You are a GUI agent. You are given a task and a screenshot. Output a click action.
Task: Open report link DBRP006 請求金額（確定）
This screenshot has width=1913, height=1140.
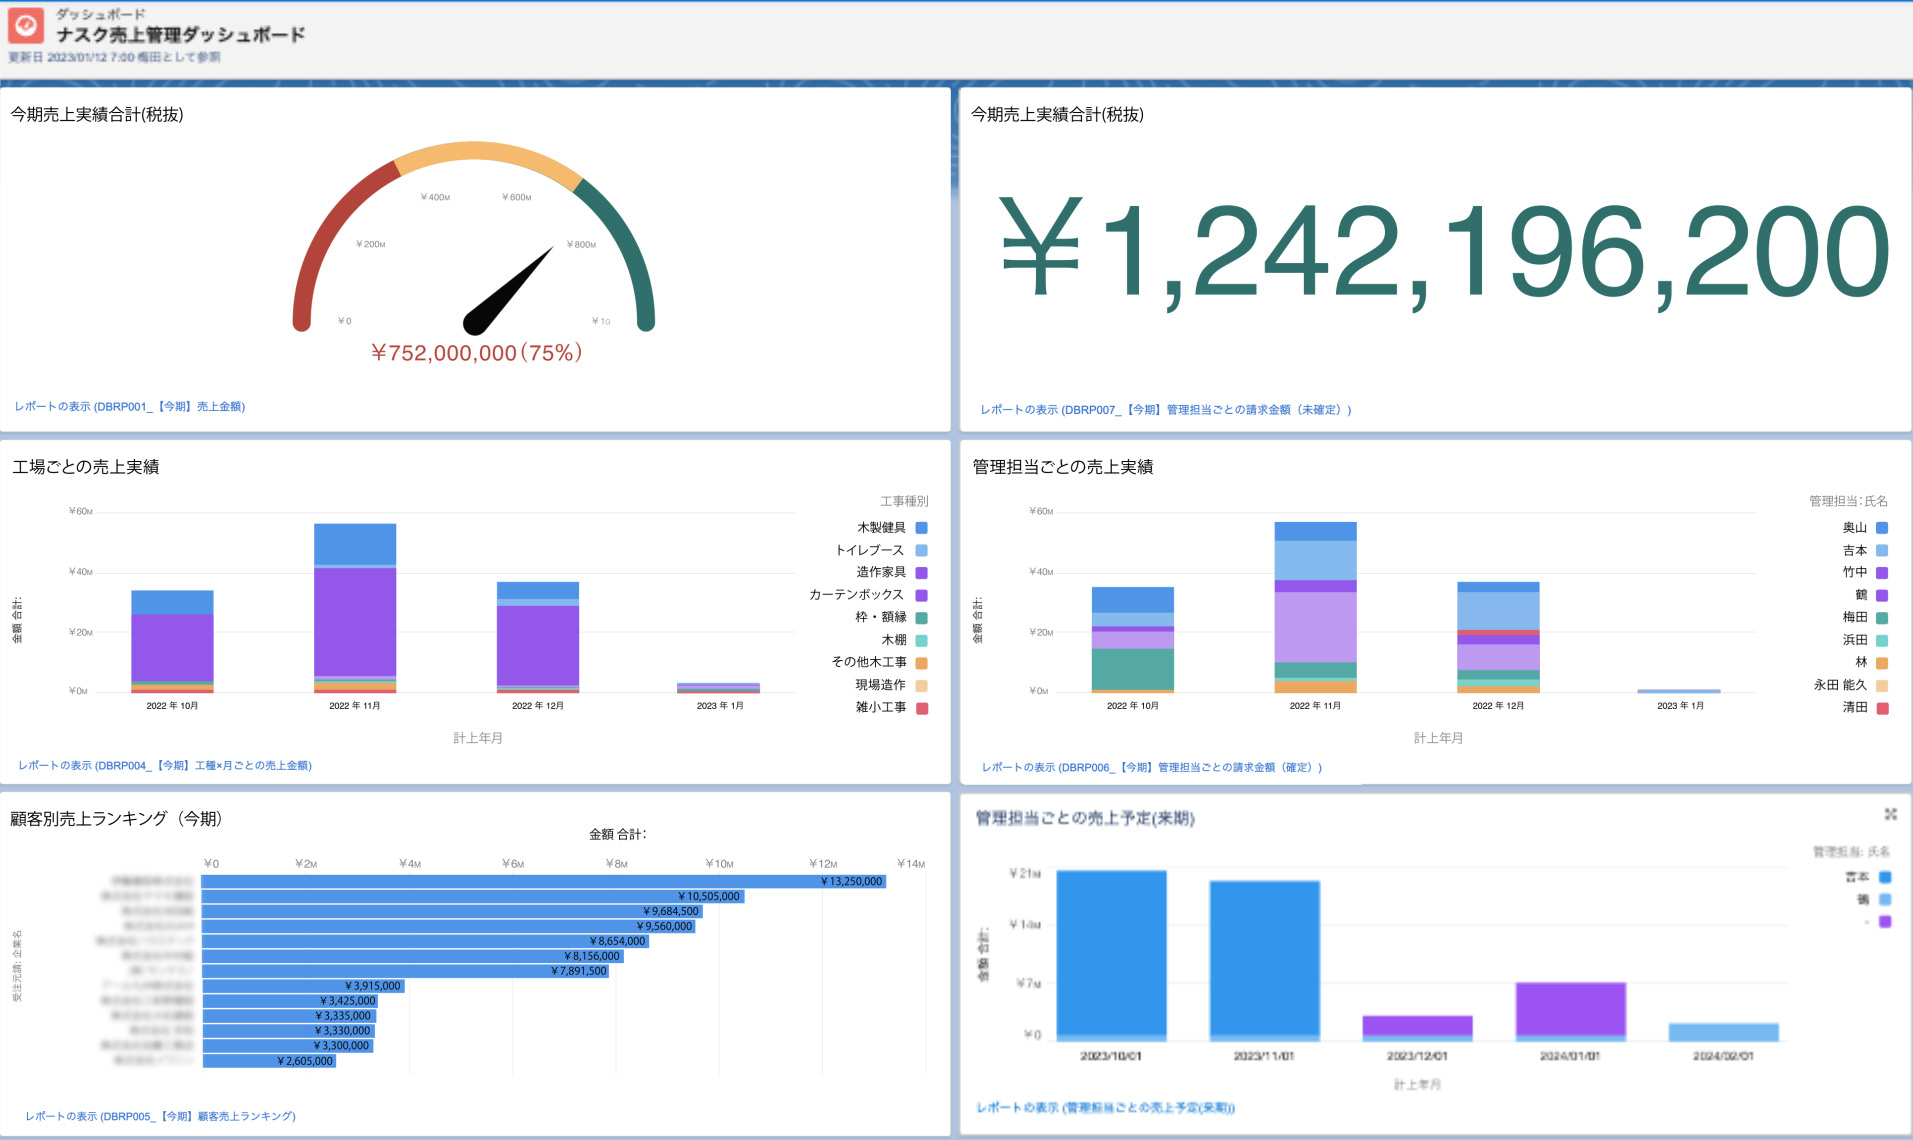[1152, 767]
